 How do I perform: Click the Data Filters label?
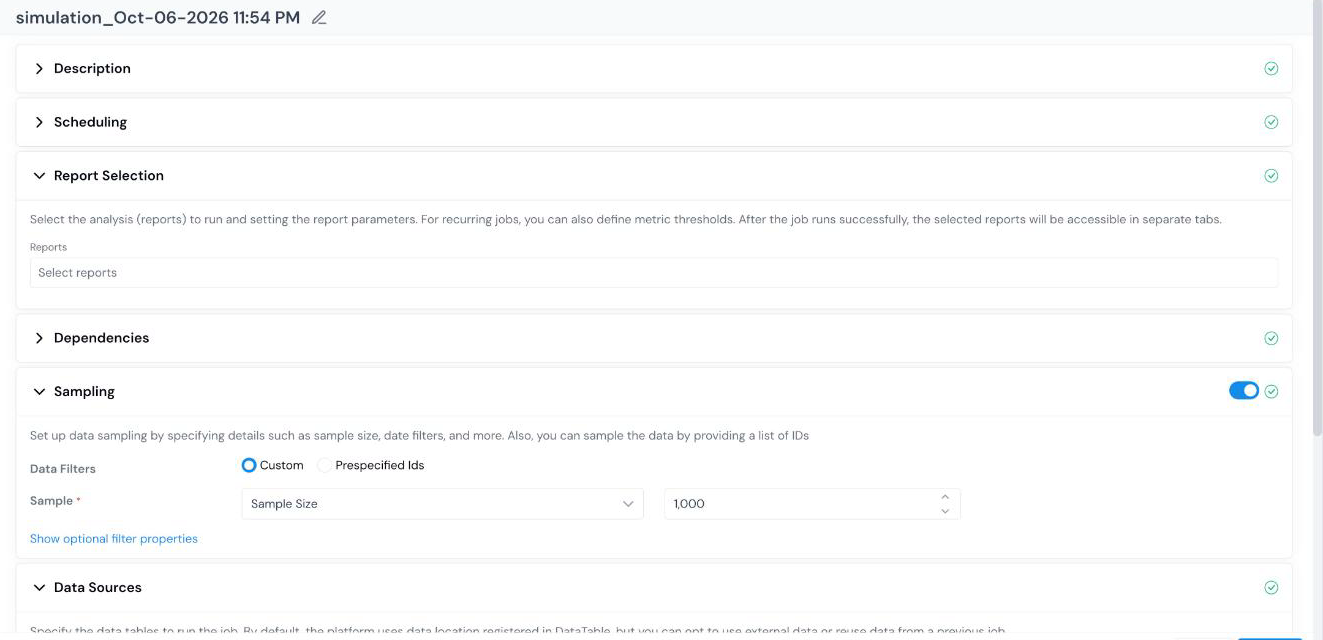click(x=63, y=469)
